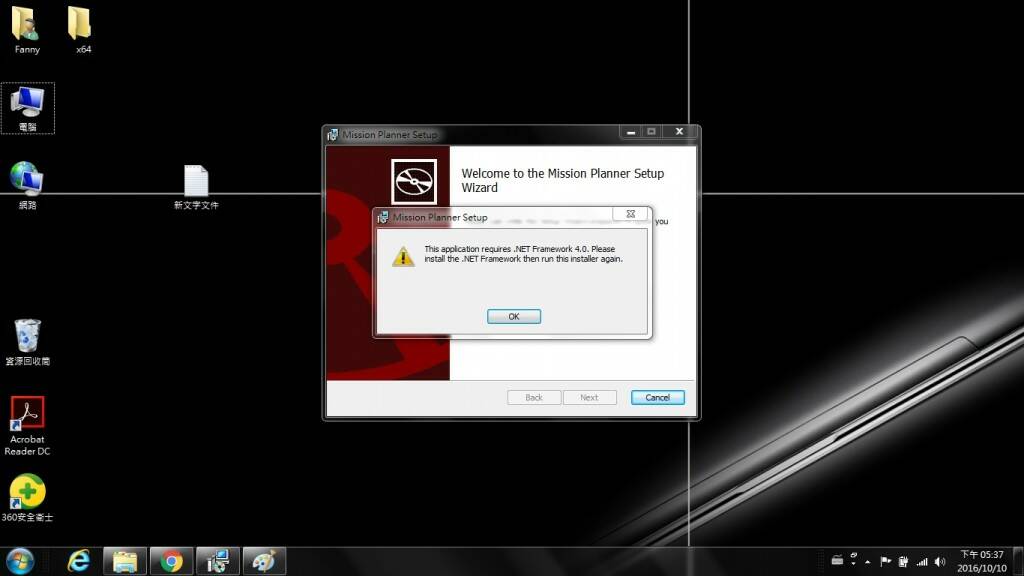Screen dimensions: 1024x576
Task: Select the 網路 Network desktop icon
Action: click(x=27, y=185)
